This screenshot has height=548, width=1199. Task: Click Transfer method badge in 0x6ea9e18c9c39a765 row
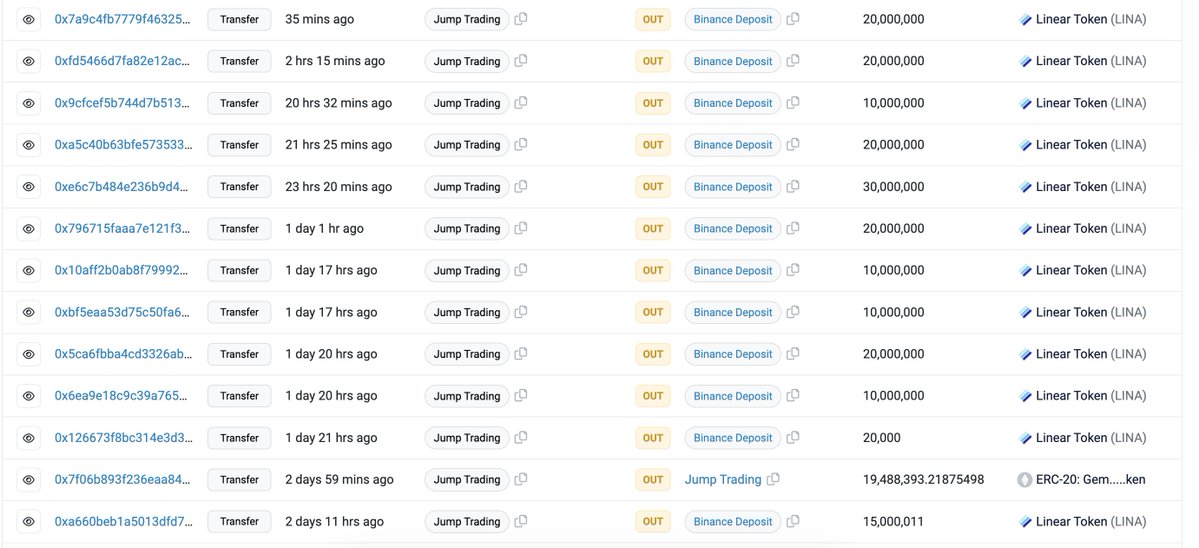click(239, 396)
